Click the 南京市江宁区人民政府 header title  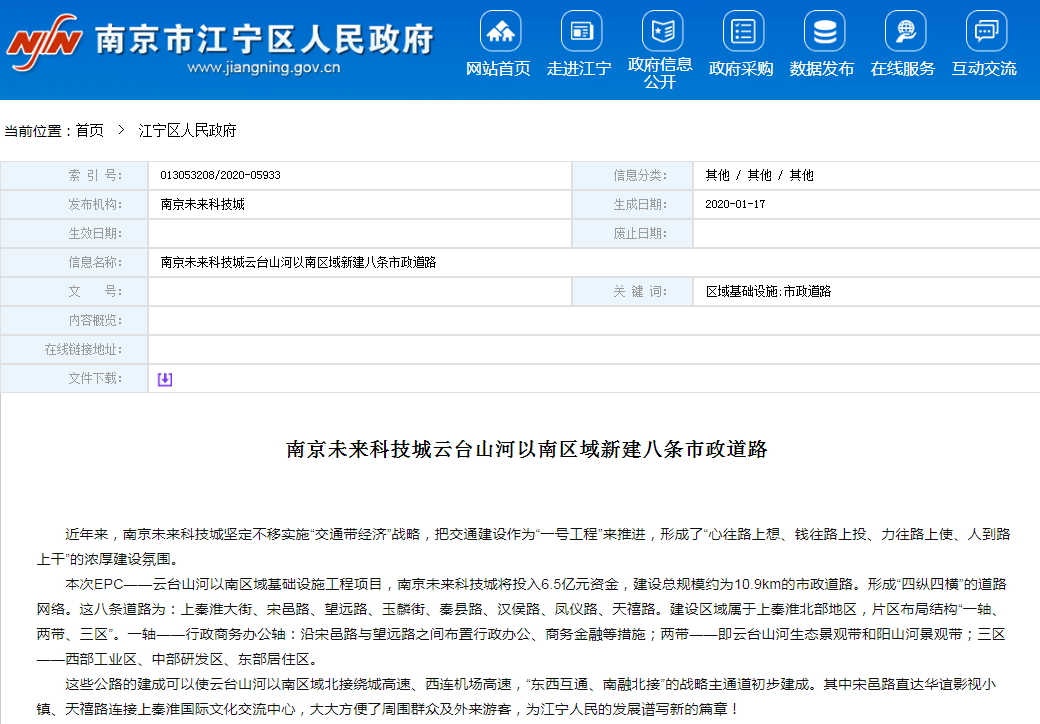click(264, 38)
